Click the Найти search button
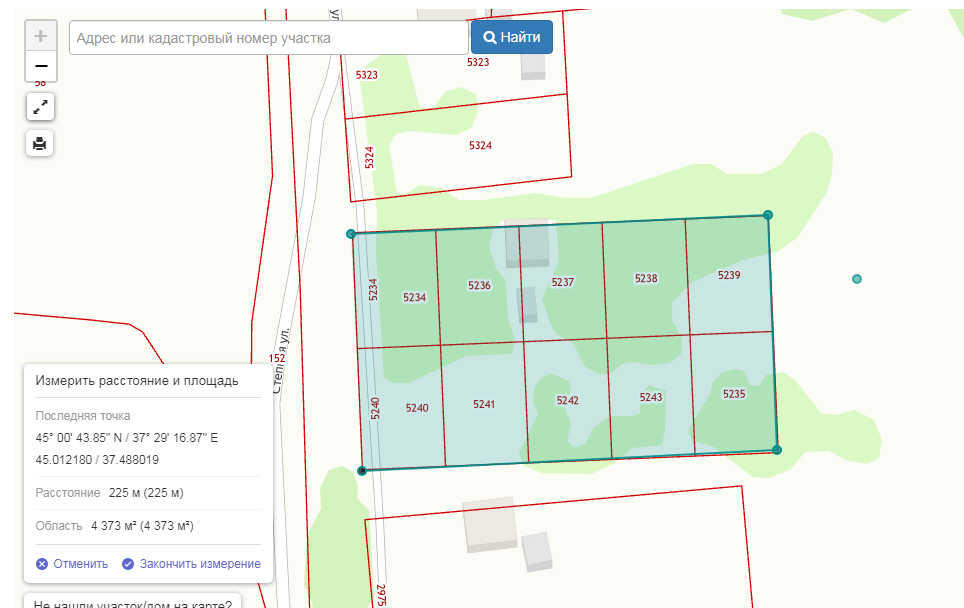Image resolution: width=964 pixels, height=608 pixels. (x=511, y=37)
